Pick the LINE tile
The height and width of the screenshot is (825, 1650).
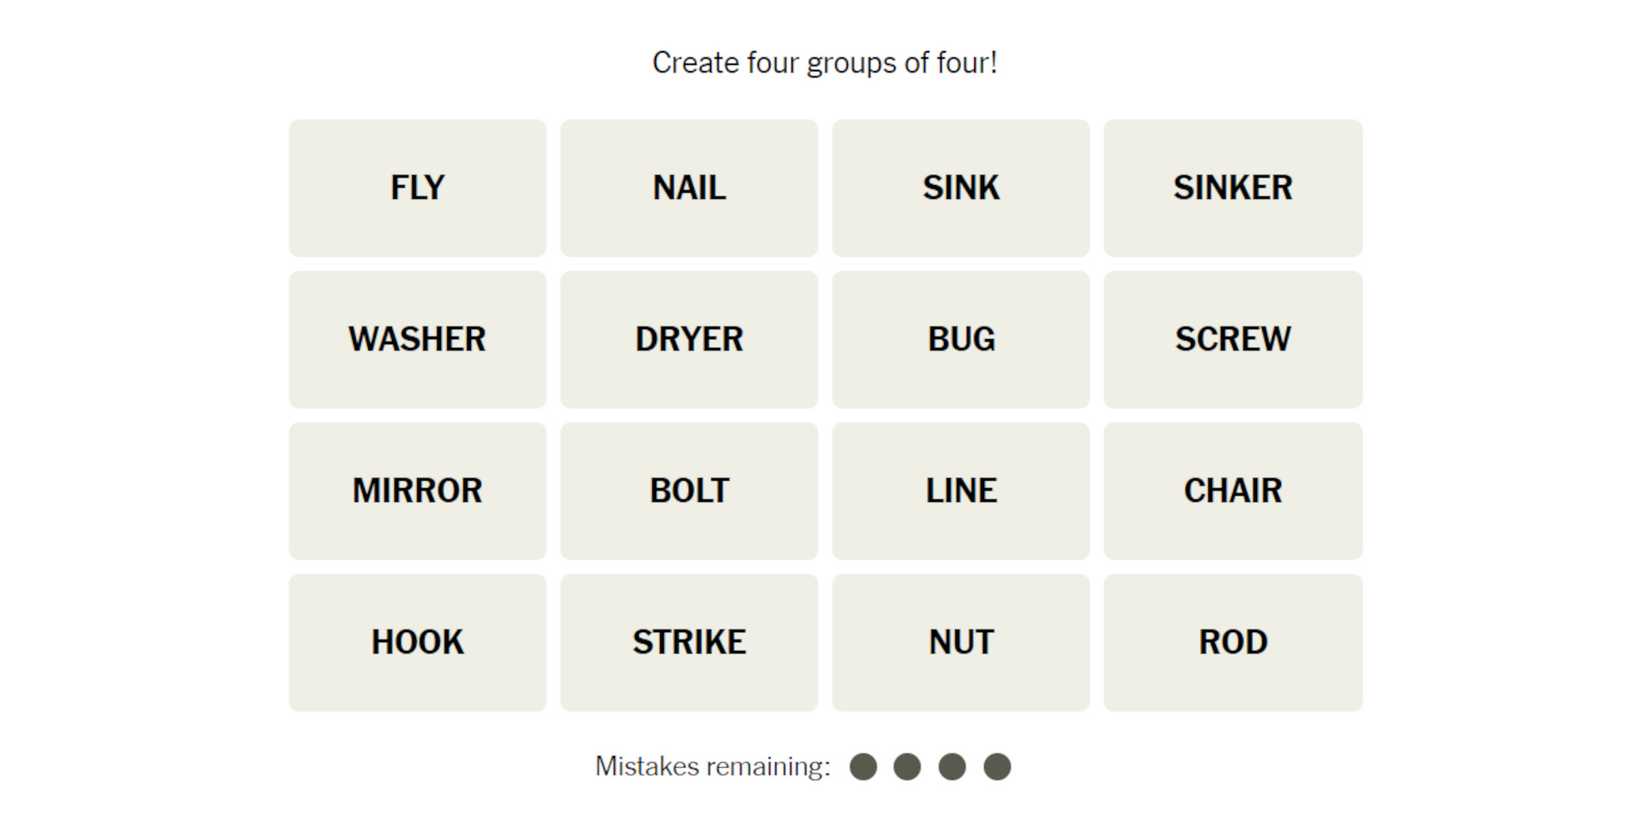960,491
